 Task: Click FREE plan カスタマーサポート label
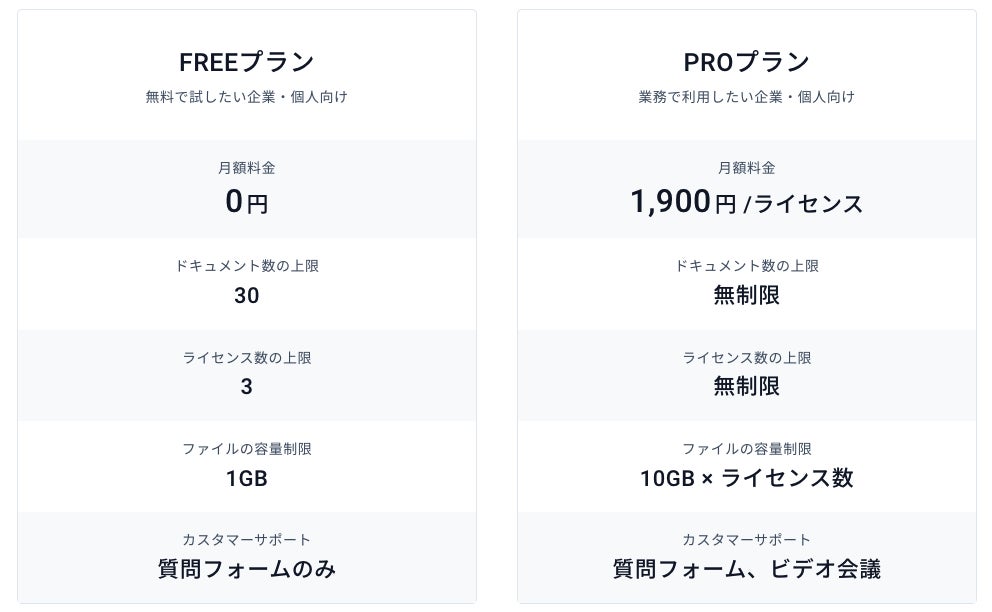[x=247, y=540]
